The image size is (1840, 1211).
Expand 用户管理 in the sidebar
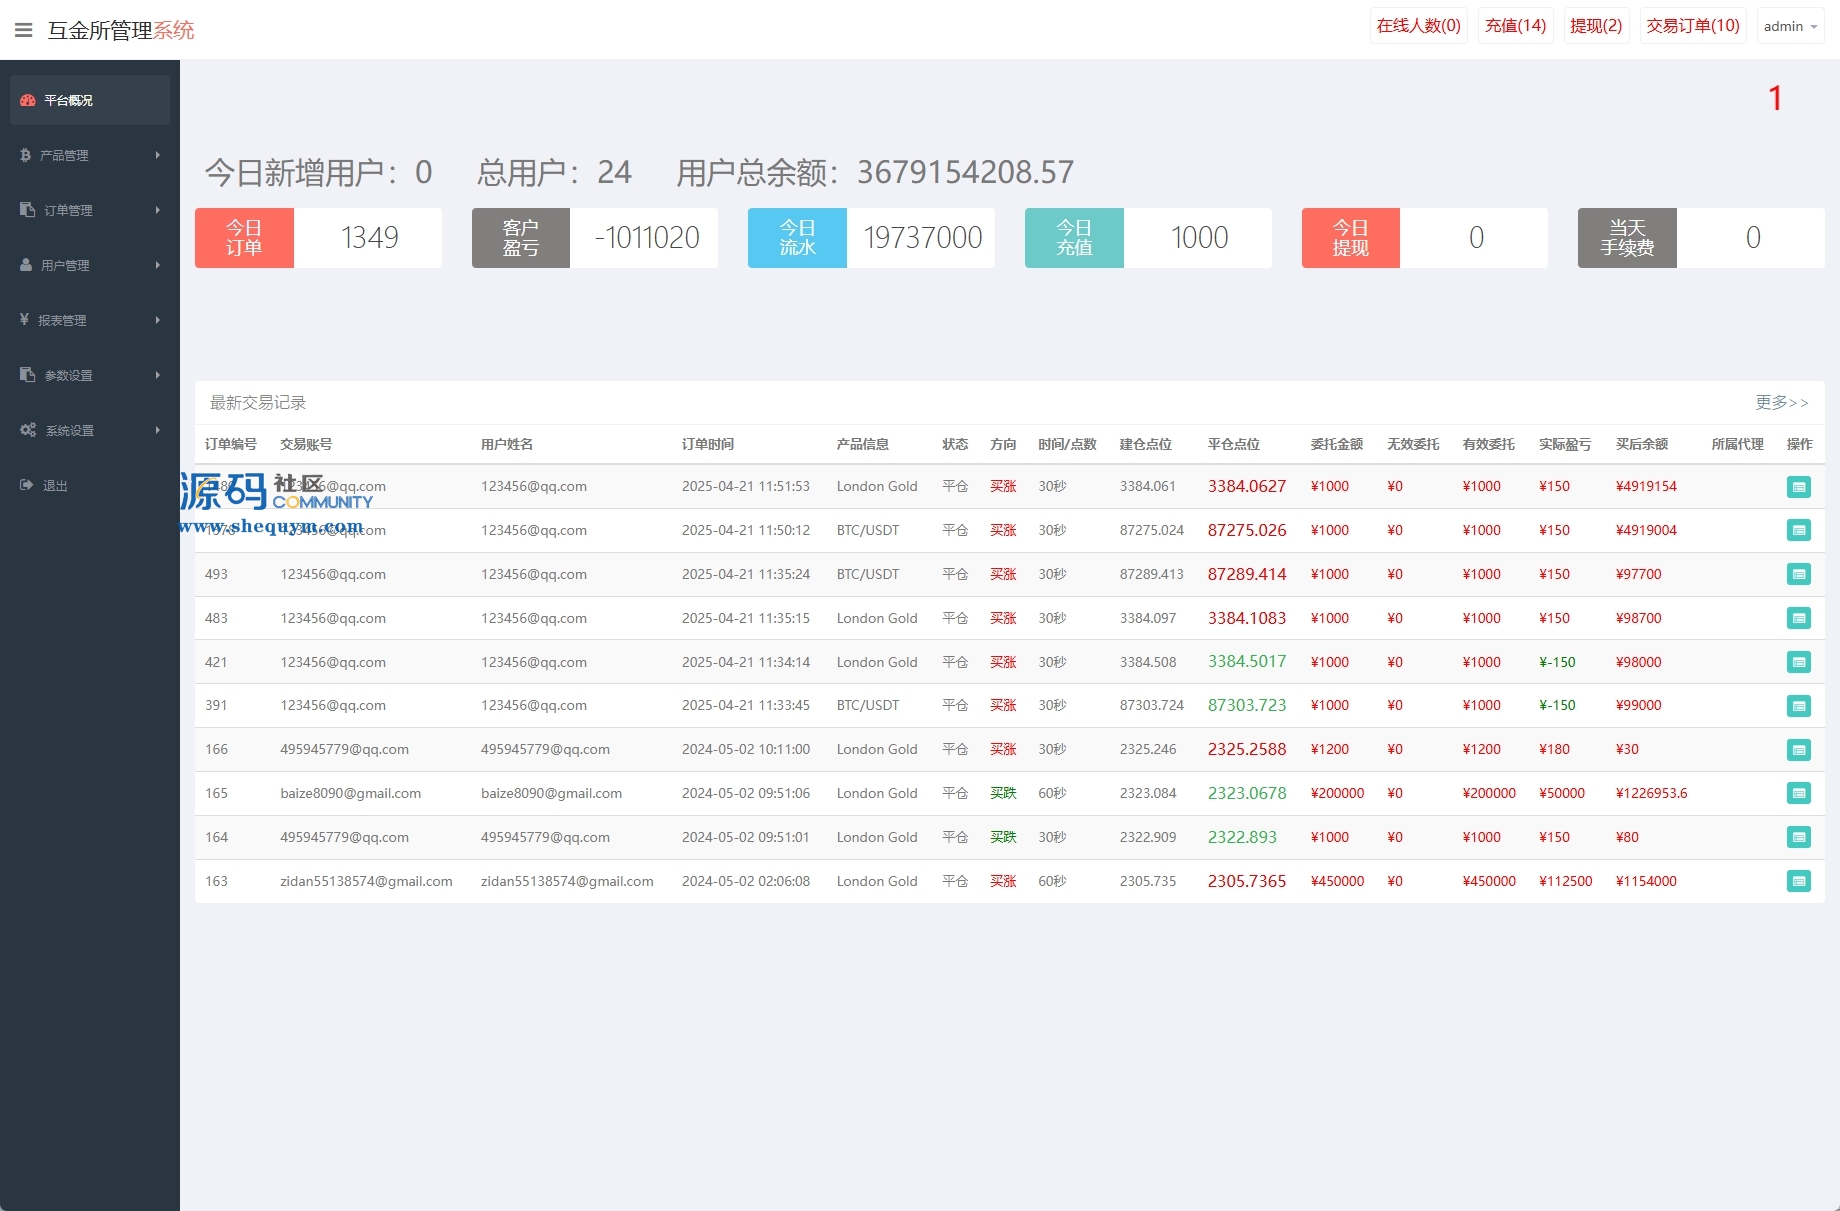(x=89, y=265)
